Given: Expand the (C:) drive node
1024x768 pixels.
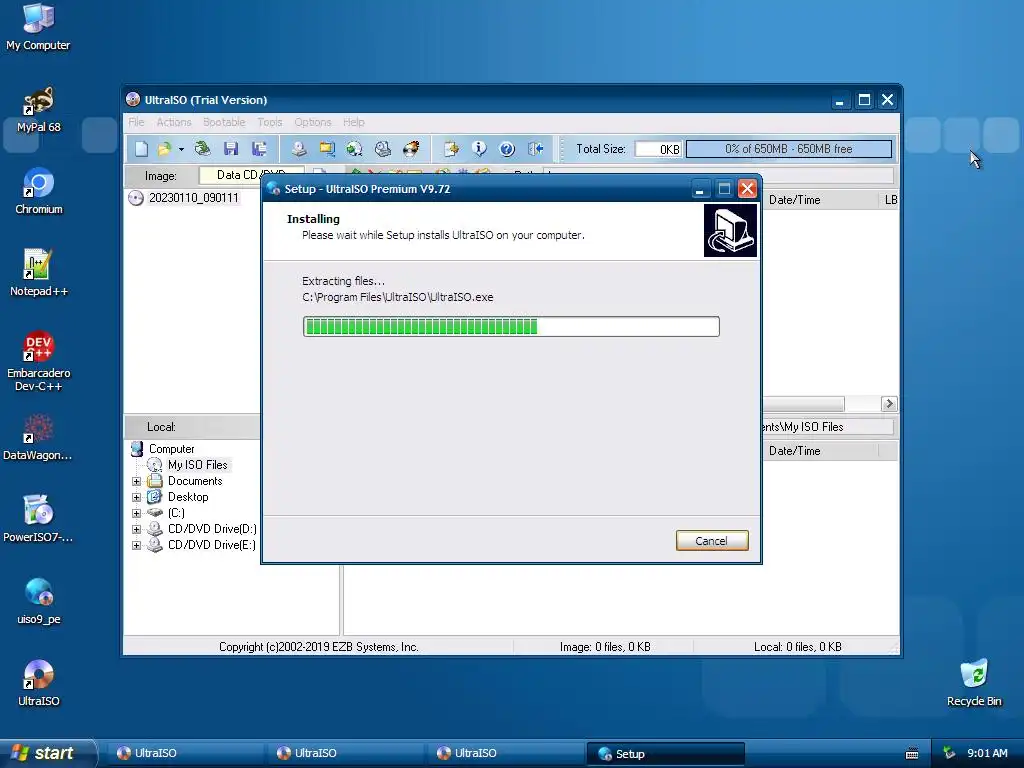Looking at the screenshot, I should point(136,513).
